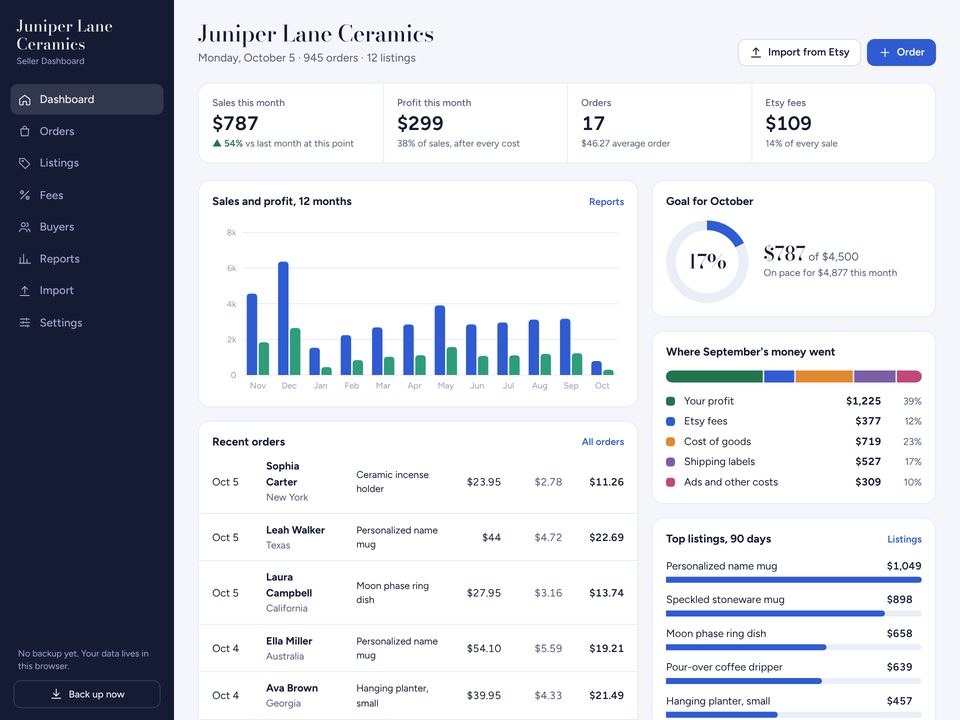Screen dimensions: 960x720
Task: Click the green up-triangle next to 54%
Action: click(217, 143)
